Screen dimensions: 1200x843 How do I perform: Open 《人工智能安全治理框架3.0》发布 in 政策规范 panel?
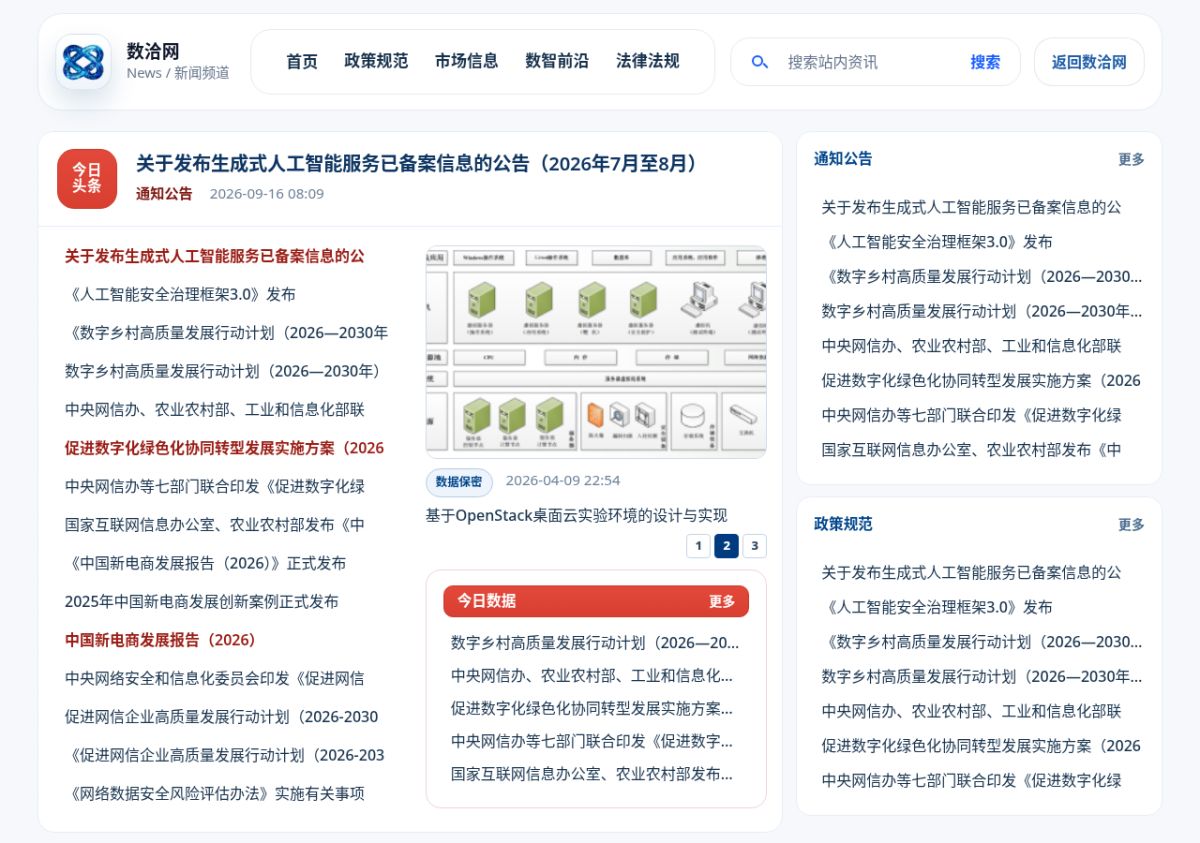pyautogui.click(x=937, y=607)
